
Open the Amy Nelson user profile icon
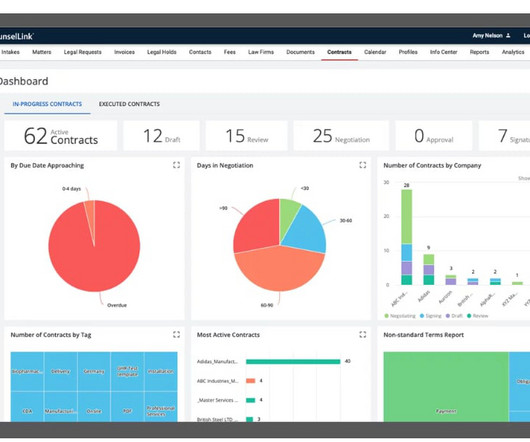coord(508,35)
